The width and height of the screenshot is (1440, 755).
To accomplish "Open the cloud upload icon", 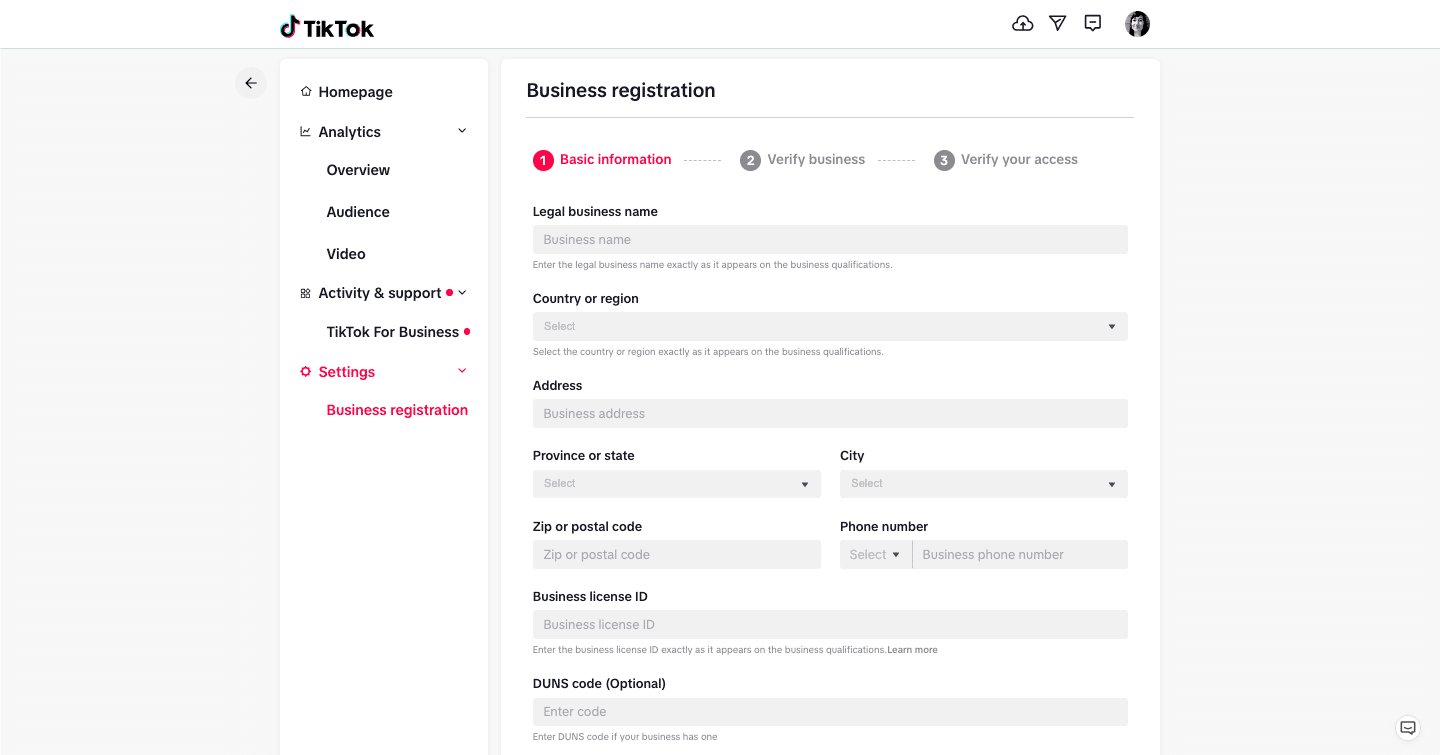I will (x=1022, y=23).
